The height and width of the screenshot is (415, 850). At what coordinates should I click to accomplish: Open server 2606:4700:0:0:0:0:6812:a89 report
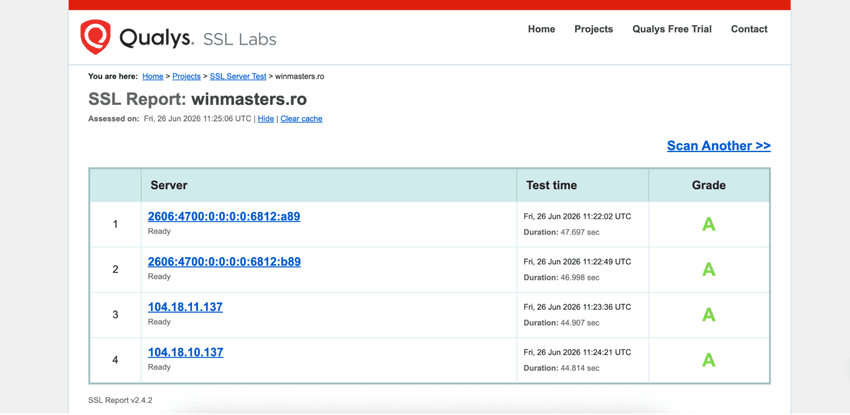(x=224, y=217)
